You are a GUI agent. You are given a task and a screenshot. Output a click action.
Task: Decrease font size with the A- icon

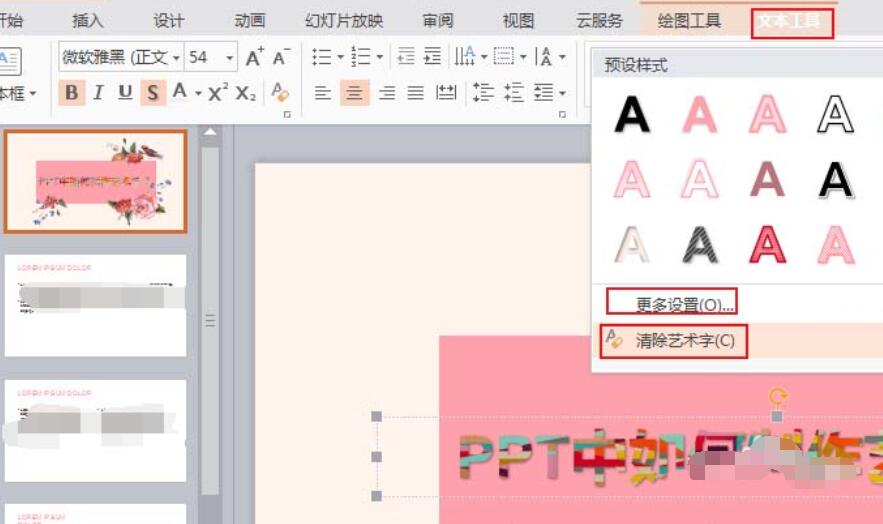(x=282, y=57)
